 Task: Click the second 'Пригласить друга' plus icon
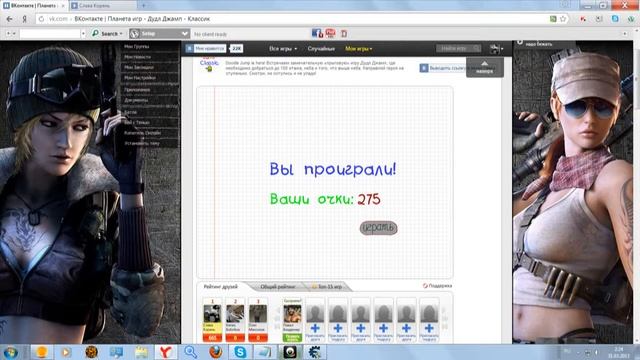point(338,328)
